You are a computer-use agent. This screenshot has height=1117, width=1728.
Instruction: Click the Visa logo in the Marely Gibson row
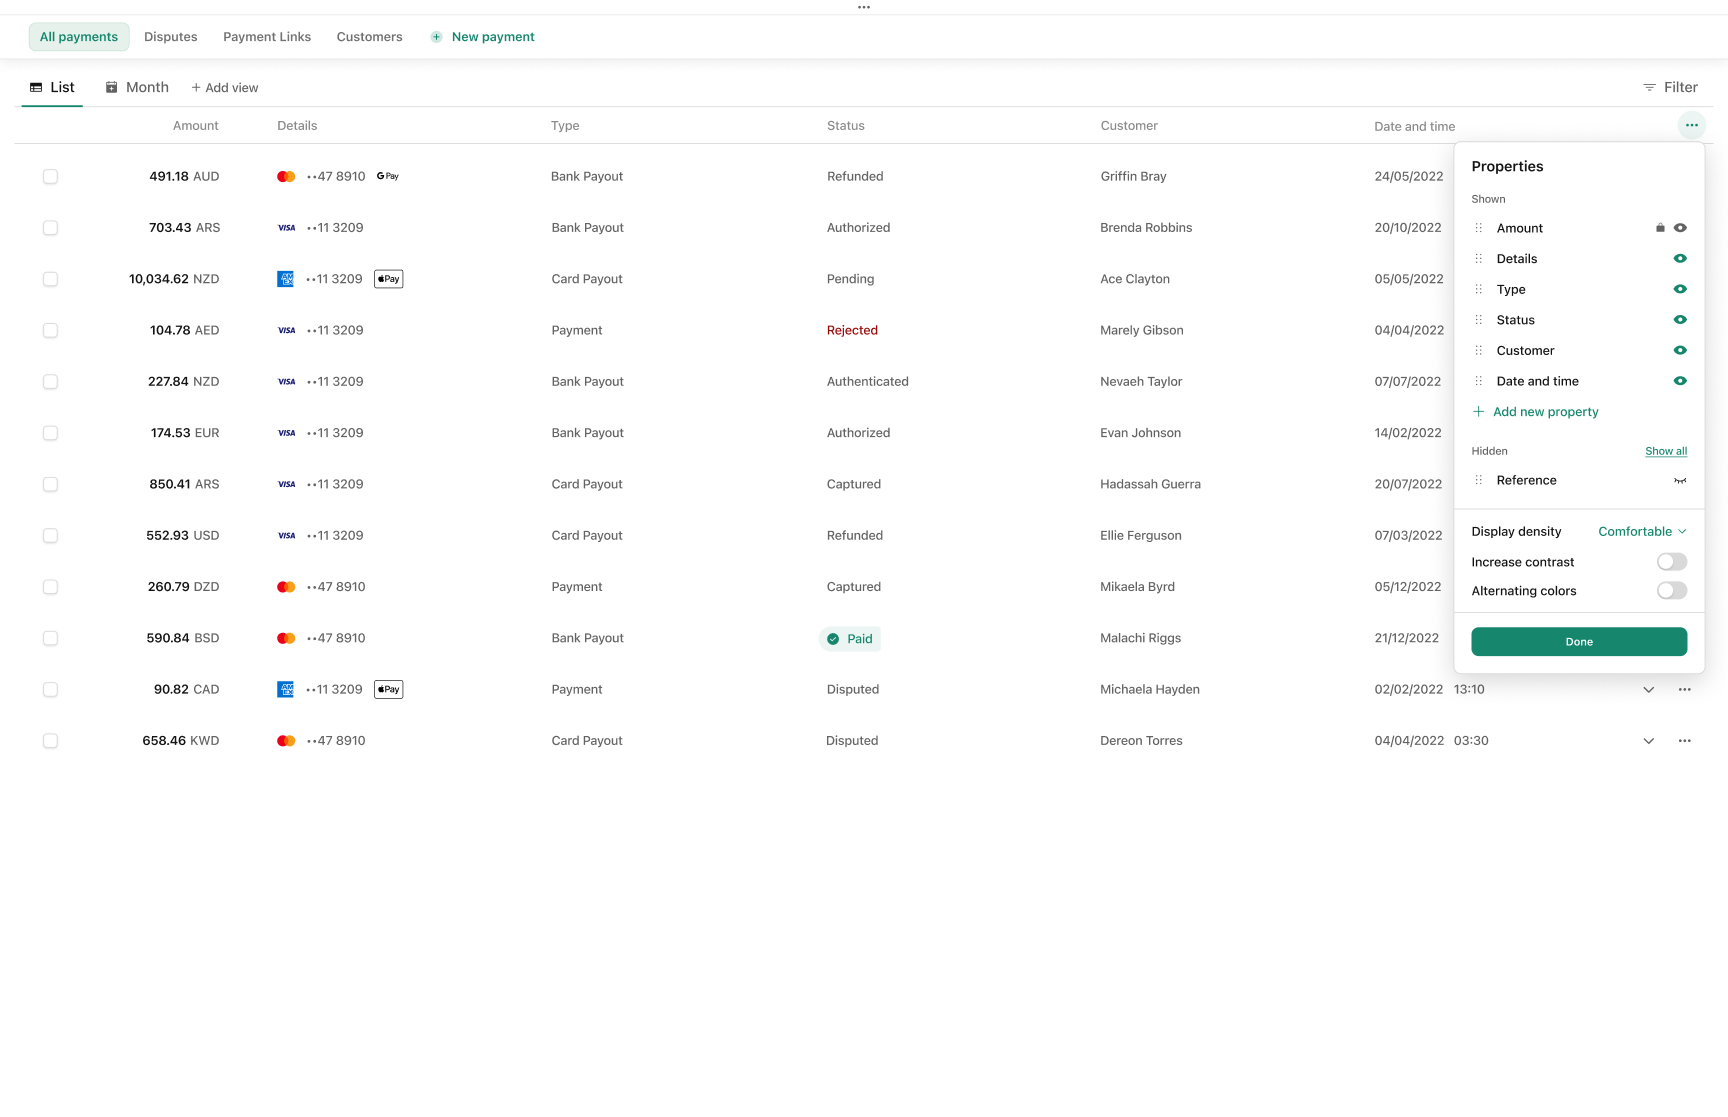pos(286,330)
